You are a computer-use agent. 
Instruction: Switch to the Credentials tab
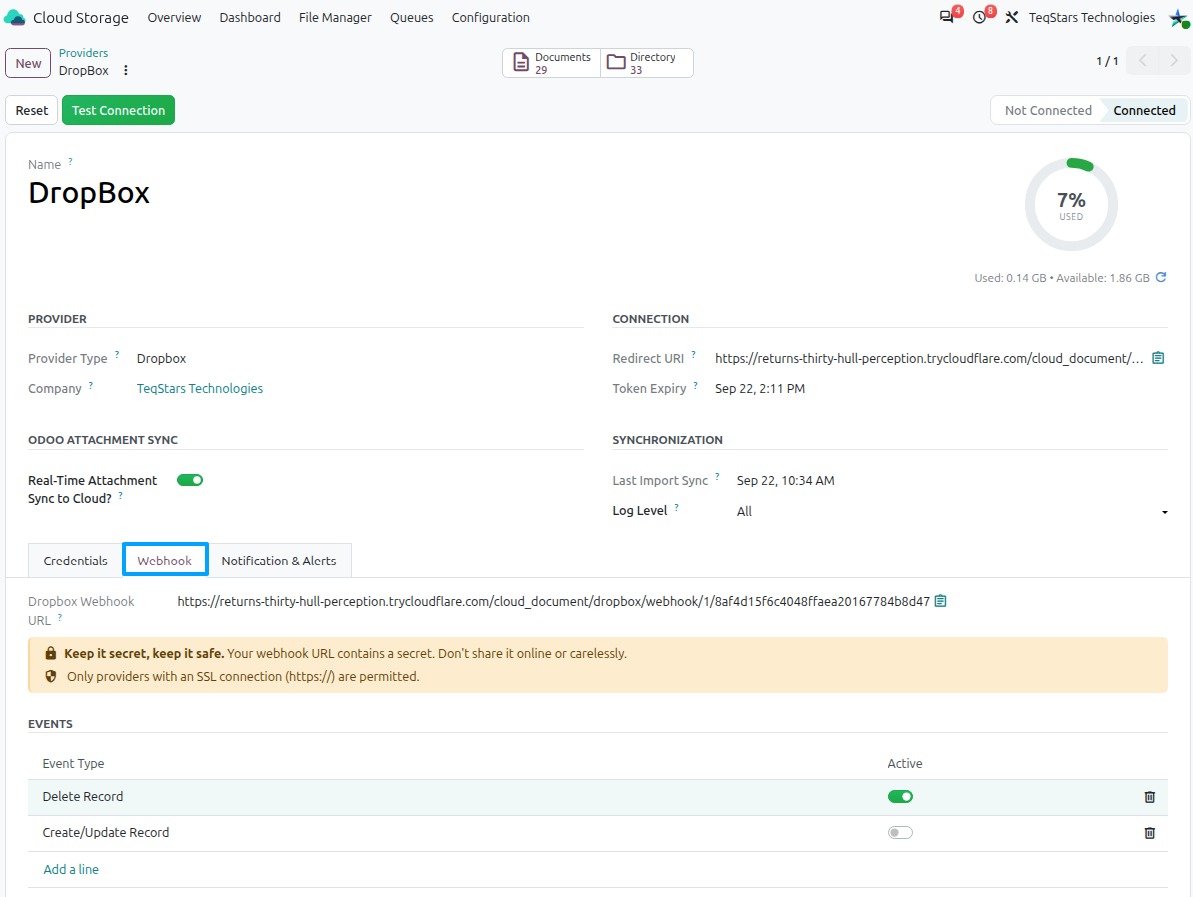pos(75,561)
